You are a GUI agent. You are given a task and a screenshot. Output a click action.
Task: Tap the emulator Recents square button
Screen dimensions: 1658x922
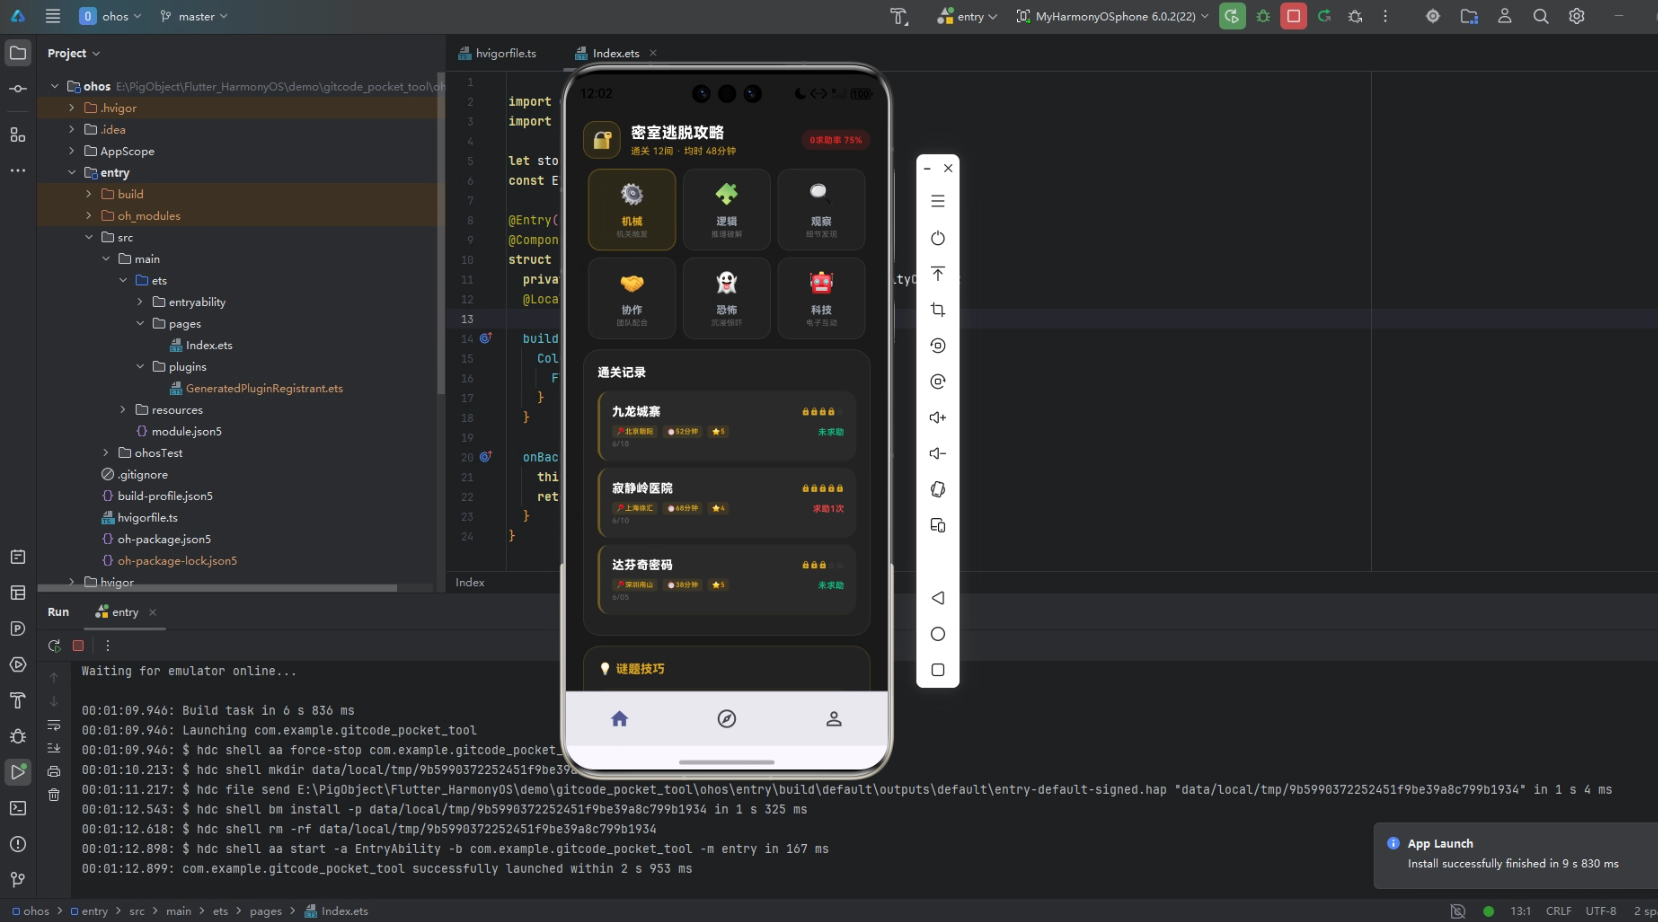(938, 670)
